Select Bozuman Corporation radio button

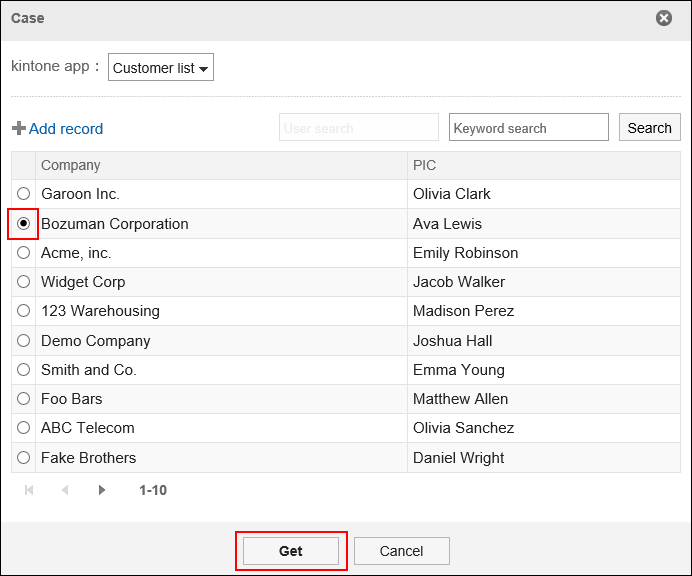[x=23, y=224]
